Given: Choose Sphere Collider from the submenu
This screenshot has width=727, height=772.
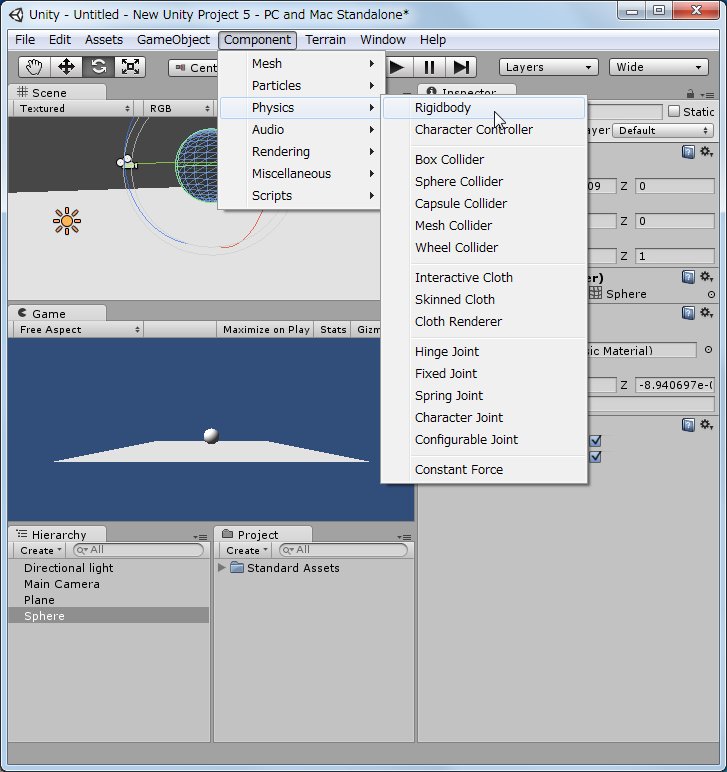Looking at the screenshot, I should point(459,182).
